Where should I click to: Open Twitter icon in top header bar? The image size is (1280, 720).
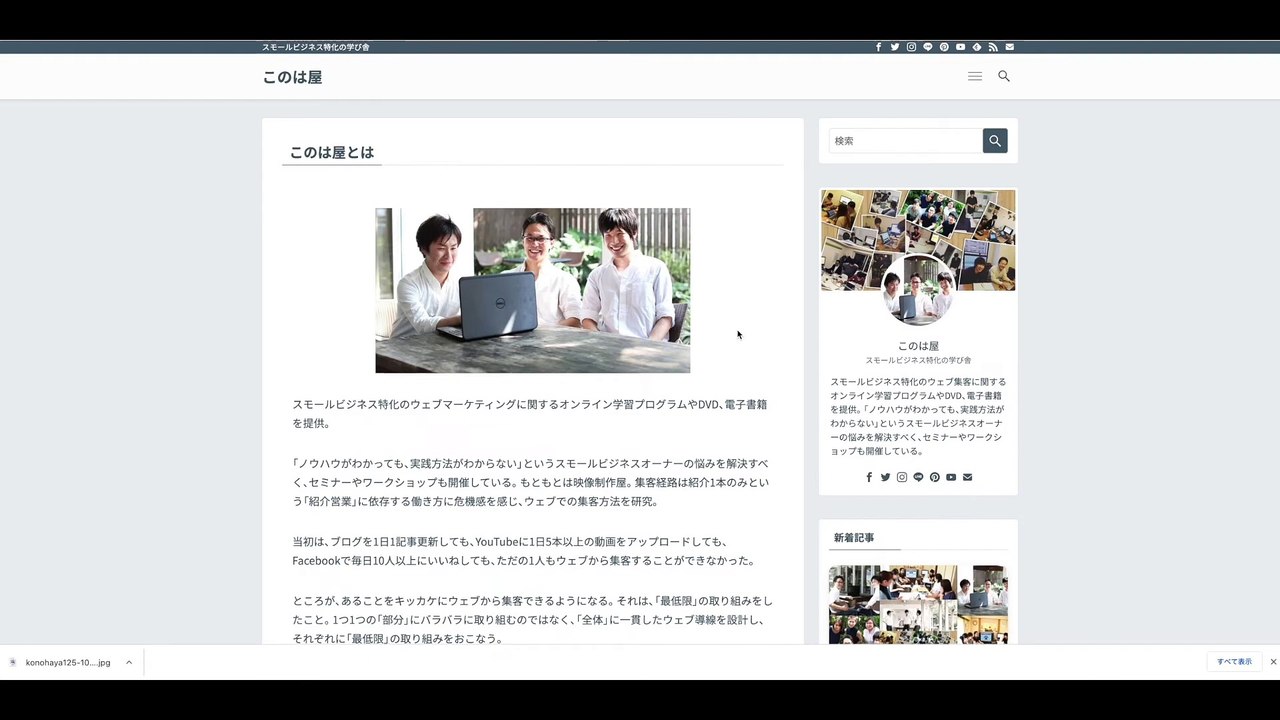coord(895,47)
